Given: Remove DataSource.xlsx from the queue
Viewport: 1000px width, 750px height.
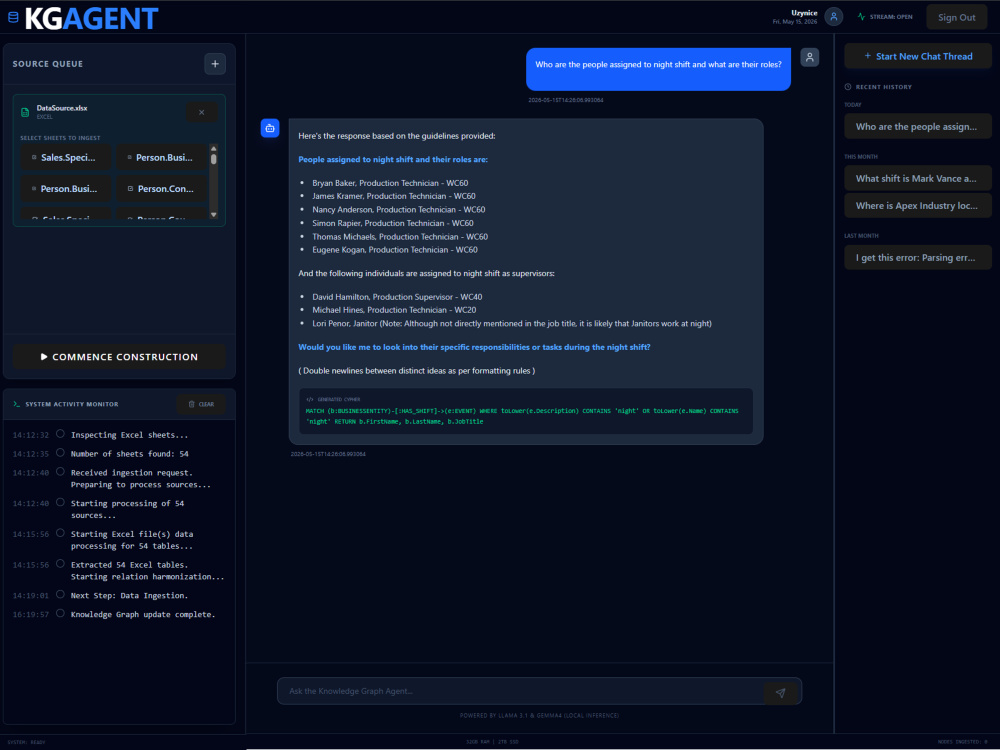Looking at the screenshot, I should (x=202, y=112).
